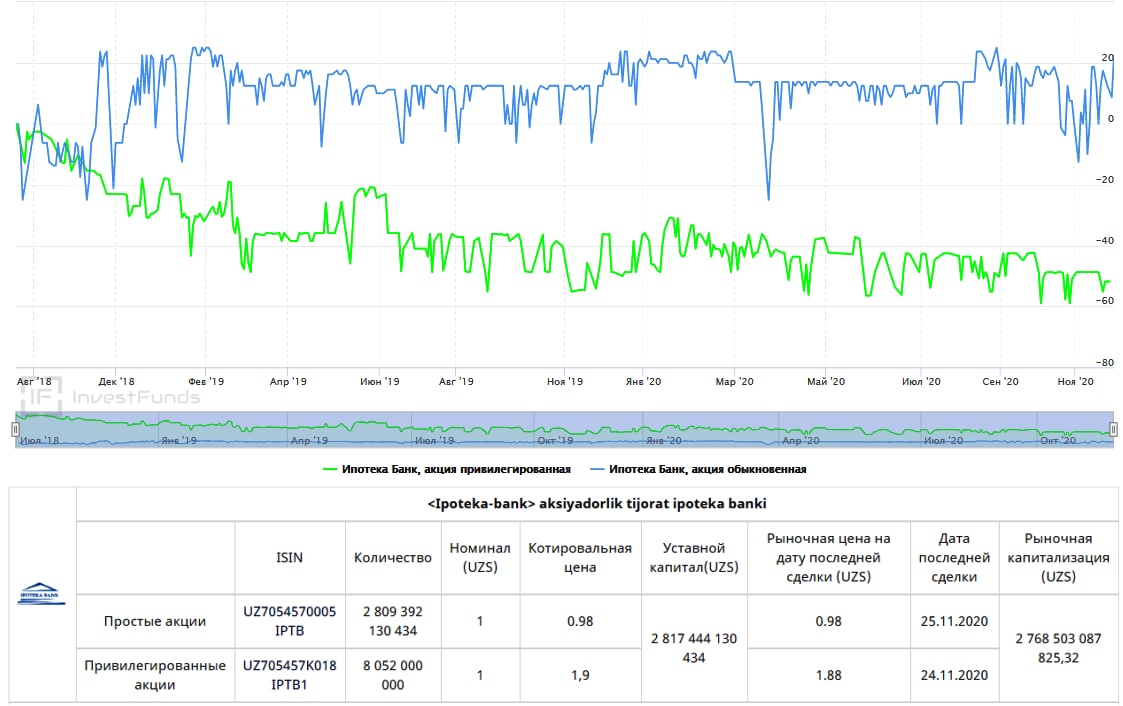1123x706 pixels.
Task: Click the quotation price 0.98 cell
Action: click(580, 621)
